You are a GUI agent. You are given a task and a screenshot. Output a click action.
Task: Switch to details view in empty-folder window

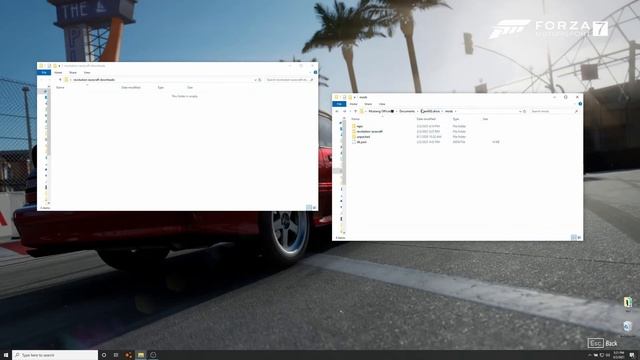(x=309, y=208)
